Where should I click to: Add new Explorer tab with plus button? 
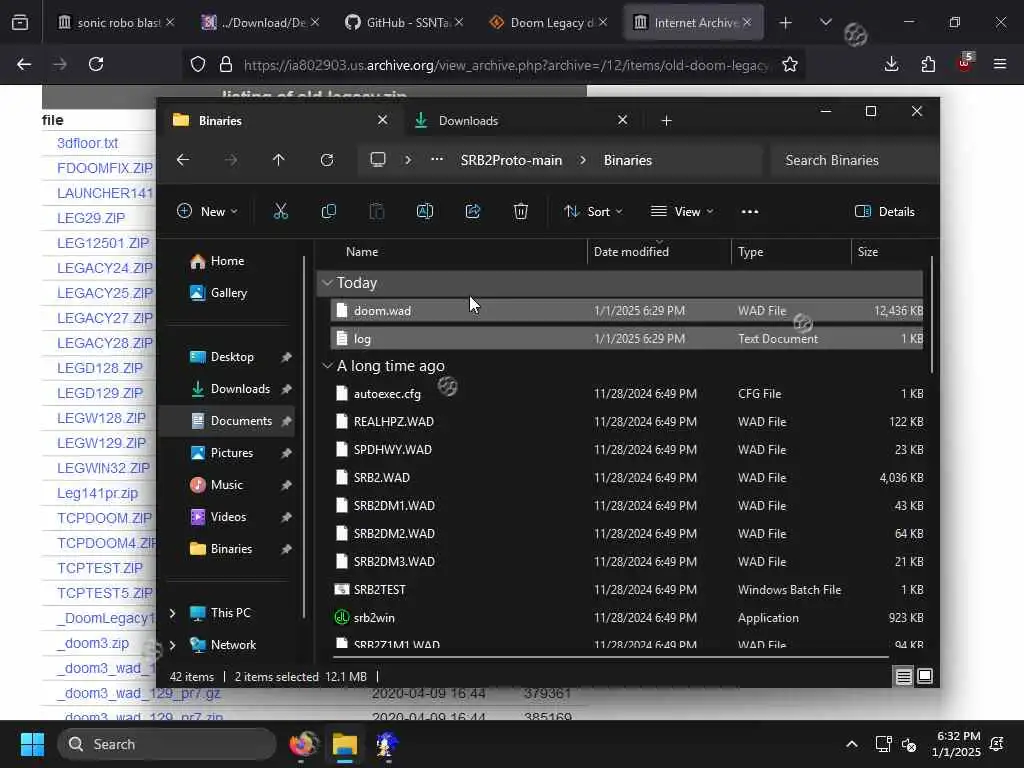[666, 121]
